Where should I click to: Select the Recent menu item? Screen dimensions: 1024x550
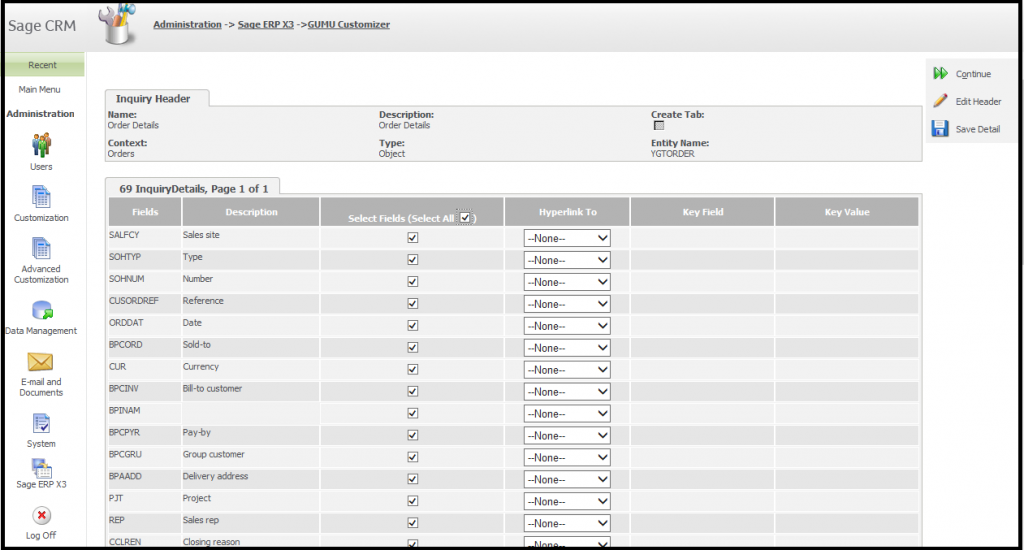pos(42,65)
